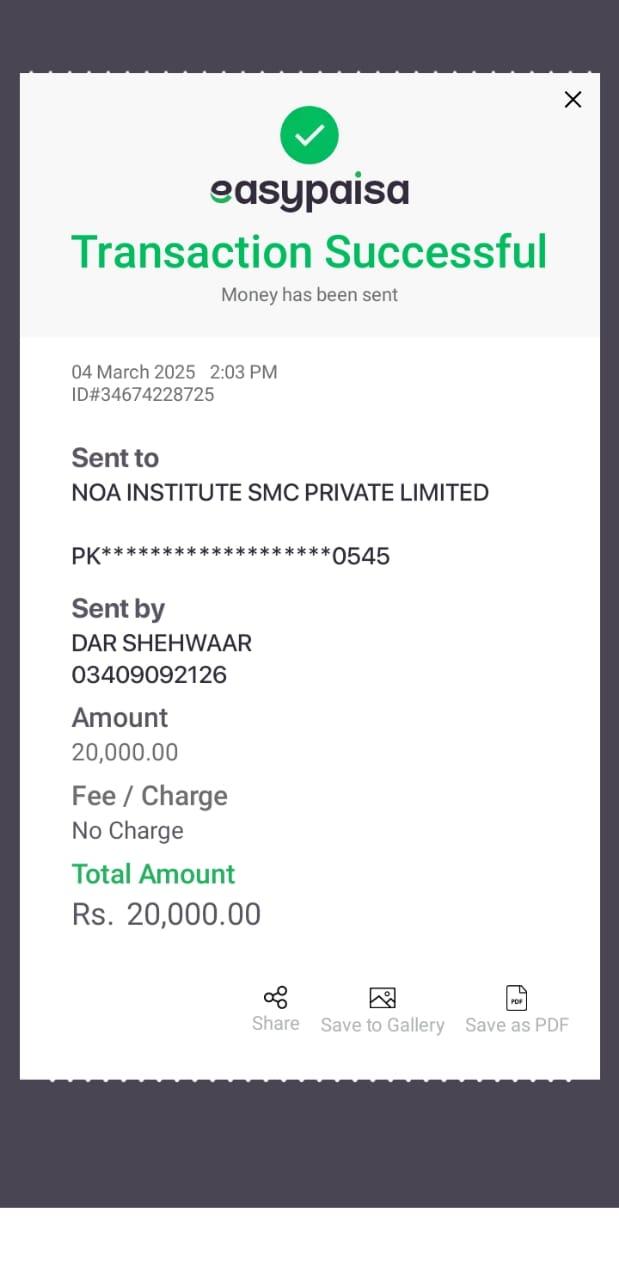Click the sender phone number 03409092126
This screenshot has height=1280, width=619.
(x=149, y=675)
